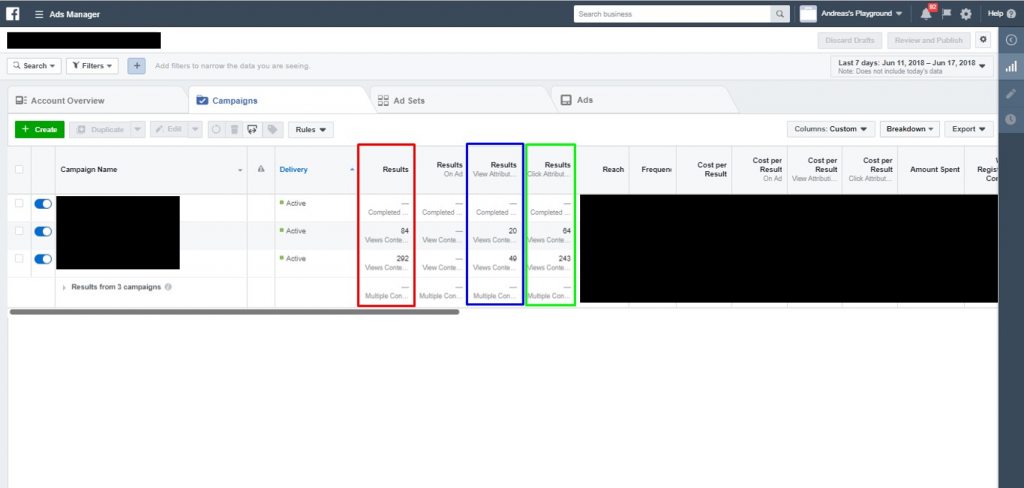
Task: Click Review and Publish
Action: coord(930,40)
